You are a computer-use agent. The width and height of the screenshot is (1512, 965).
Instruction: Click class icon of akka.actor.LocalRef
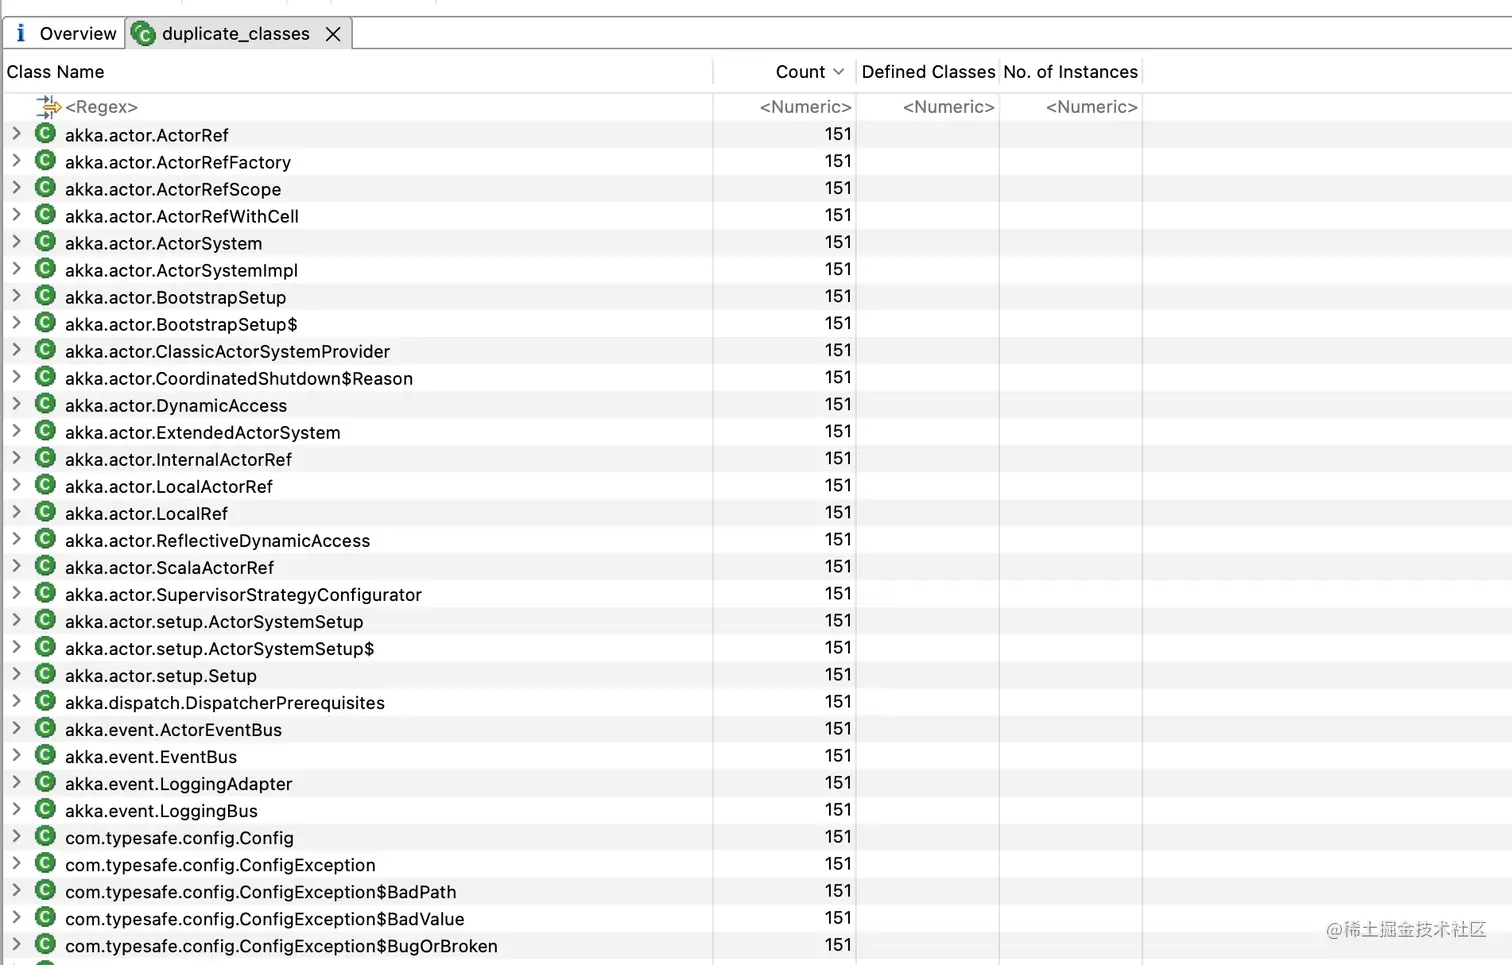tap(45, 511)
